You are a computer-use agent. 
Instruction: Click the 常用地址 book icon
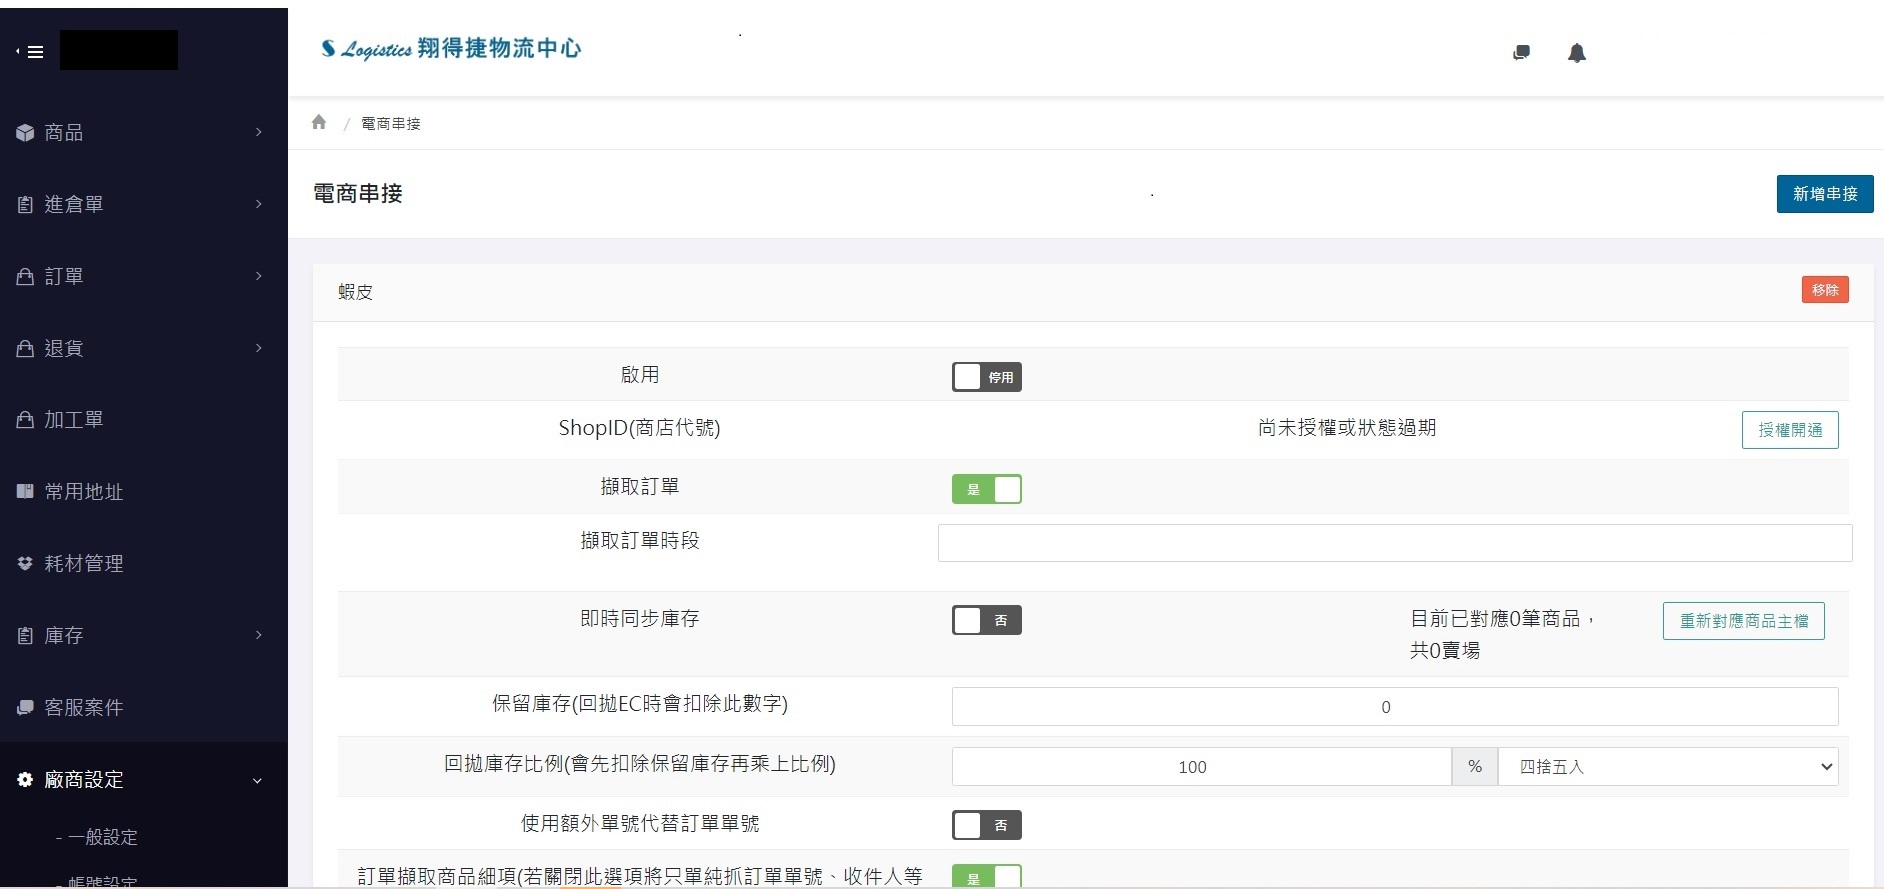pyautogui.click(x=25, y=491)
